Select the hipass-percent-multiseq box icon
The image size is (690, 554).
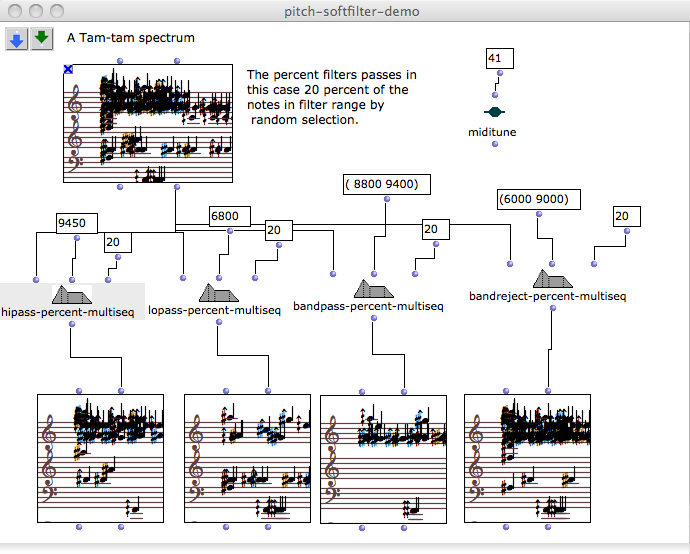tap(71, 295)
